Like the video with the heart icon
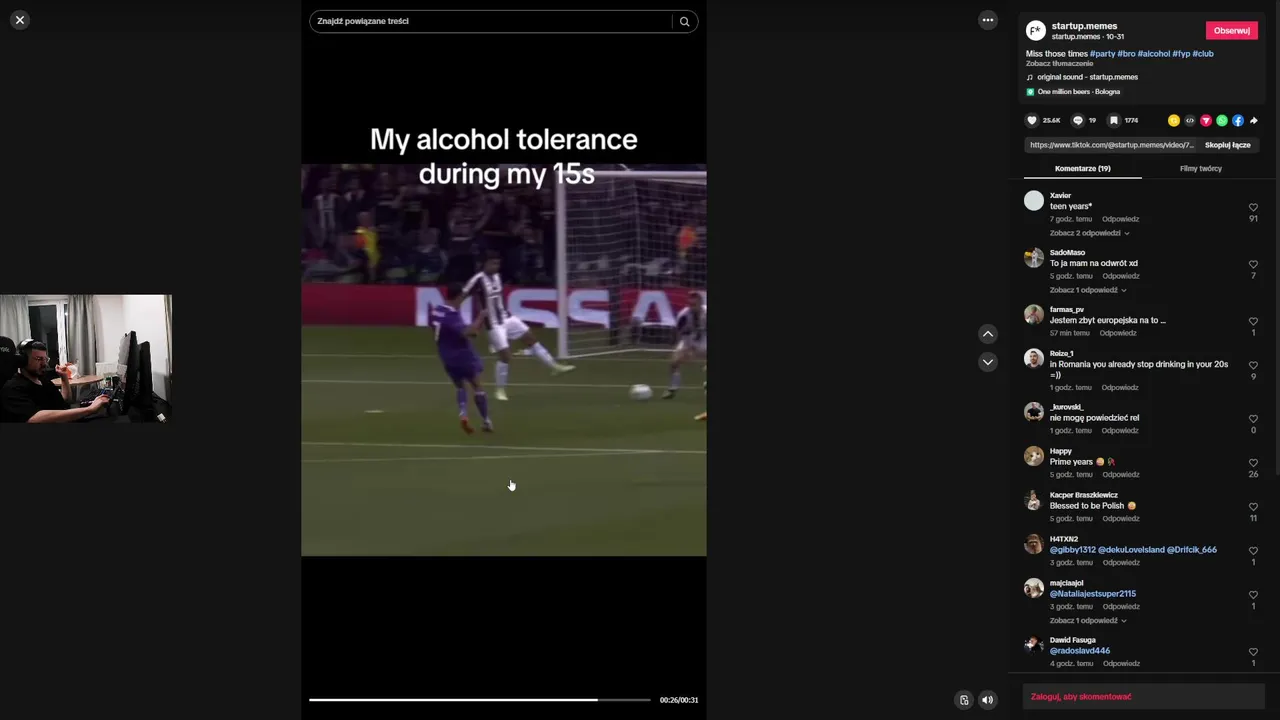The width and height of the screenshot is (1280, 720). [x=1032, y=120]
